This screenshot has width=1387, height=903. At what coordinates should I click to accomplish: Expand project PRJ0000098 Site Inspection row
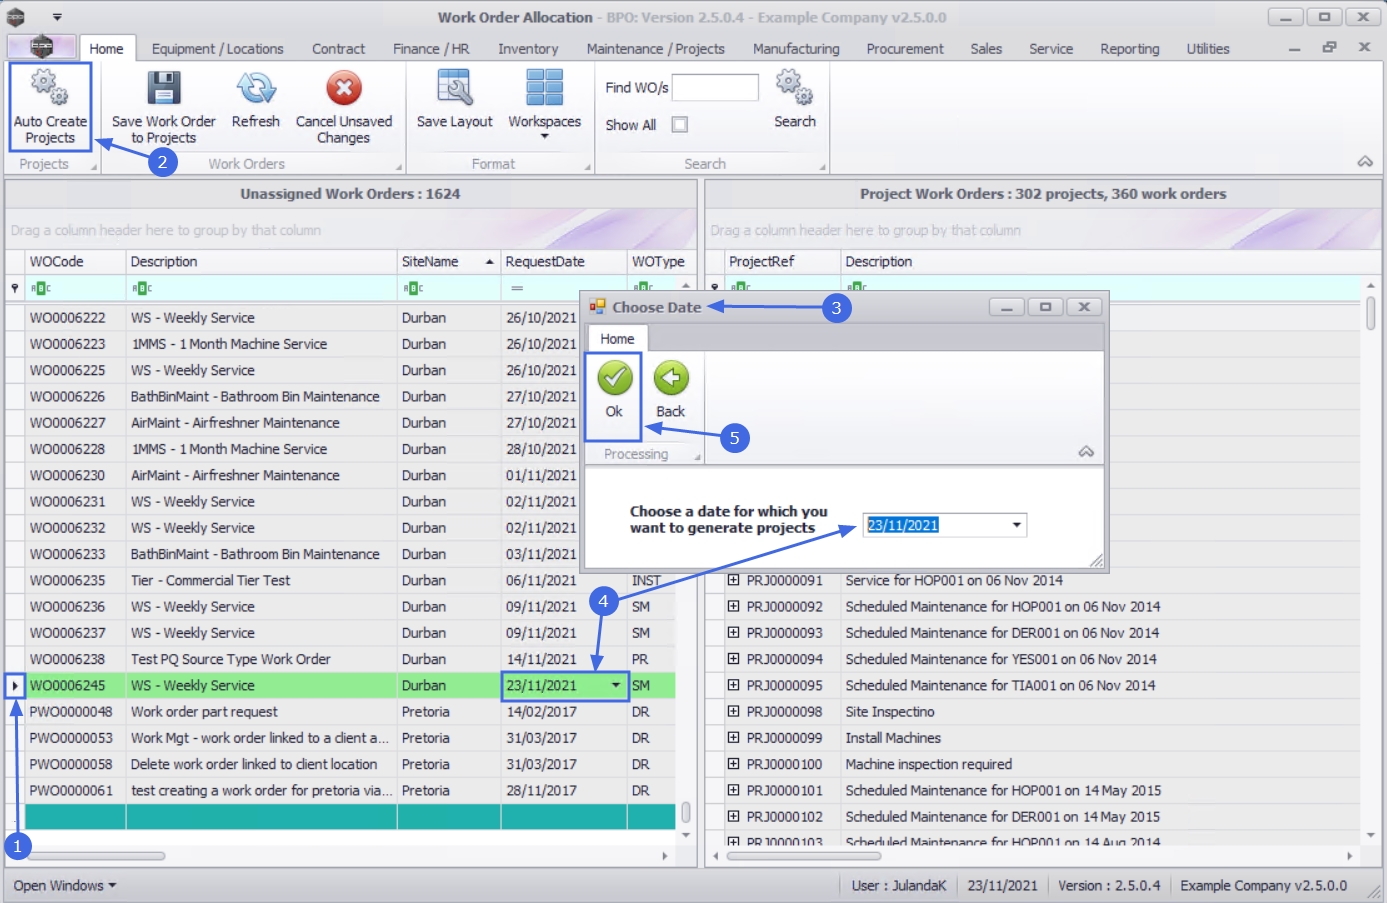[733, 712]
